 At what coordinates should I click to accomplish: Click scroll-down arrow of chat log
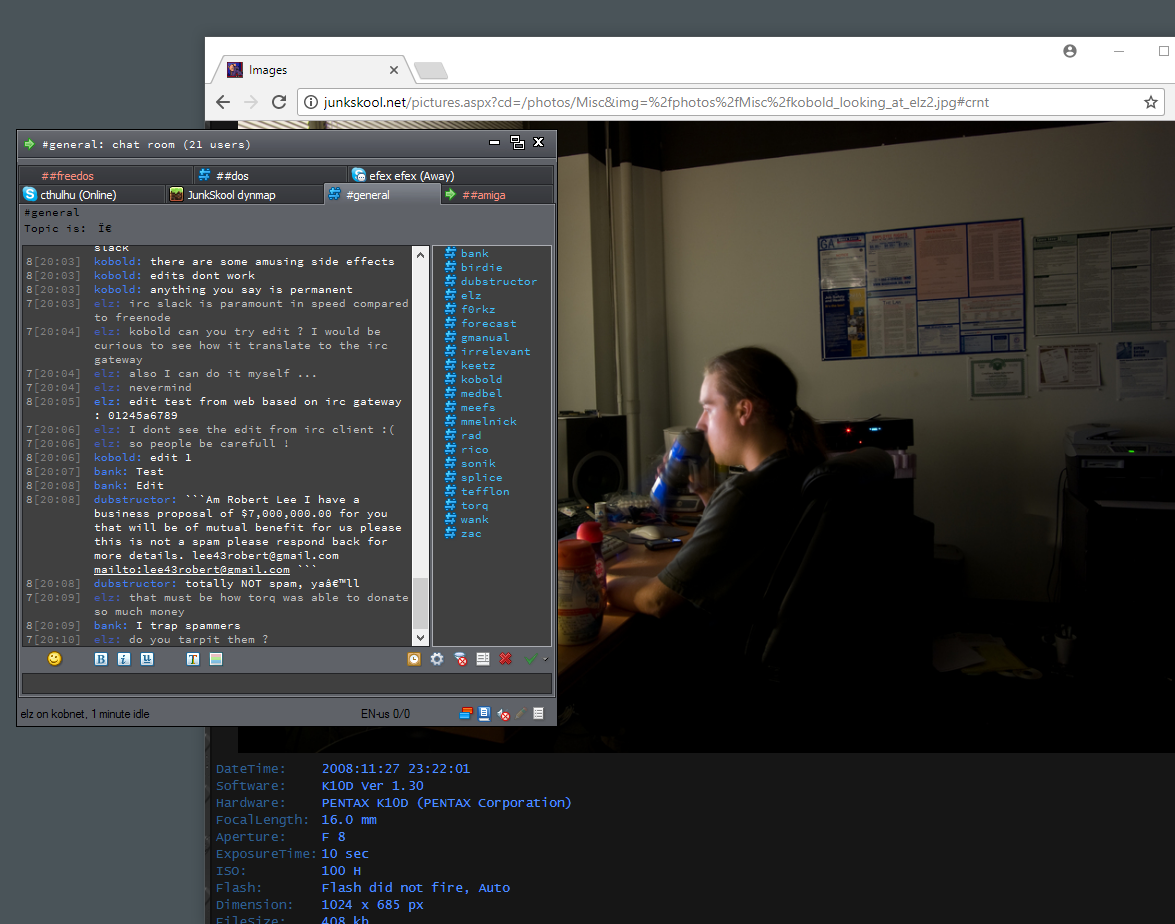click(x=420, y=638)
